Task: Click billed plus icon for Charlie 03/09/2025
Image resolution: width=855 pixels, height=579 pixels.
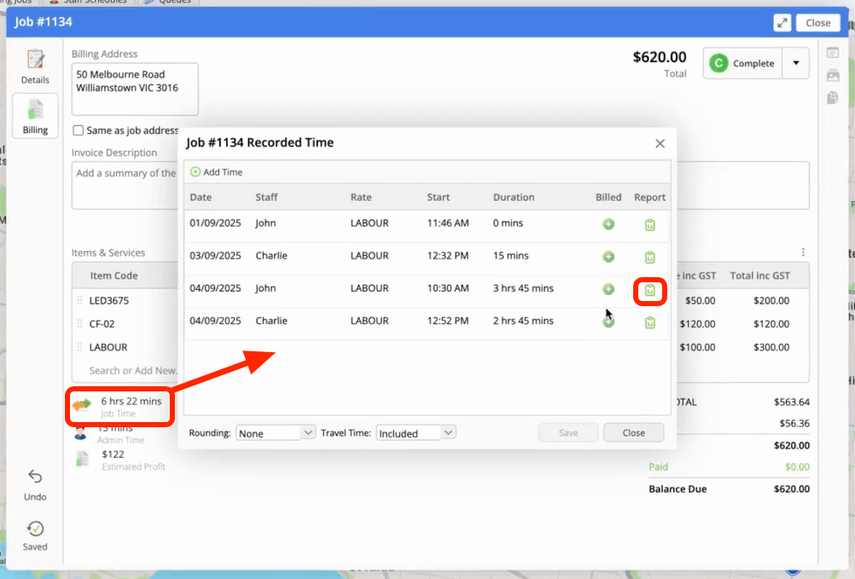Action: tap(608, 257)
